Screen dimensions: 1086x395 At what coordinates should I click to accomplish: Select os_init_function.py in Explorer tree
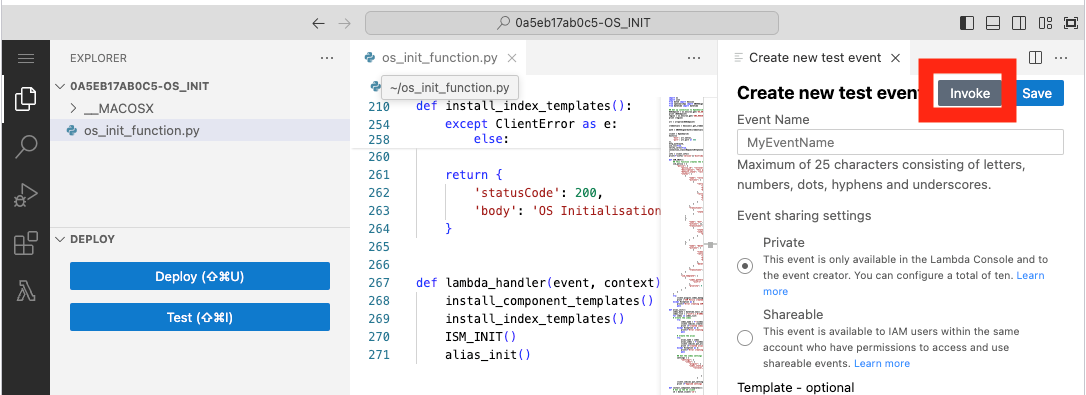tap(199, 130)
